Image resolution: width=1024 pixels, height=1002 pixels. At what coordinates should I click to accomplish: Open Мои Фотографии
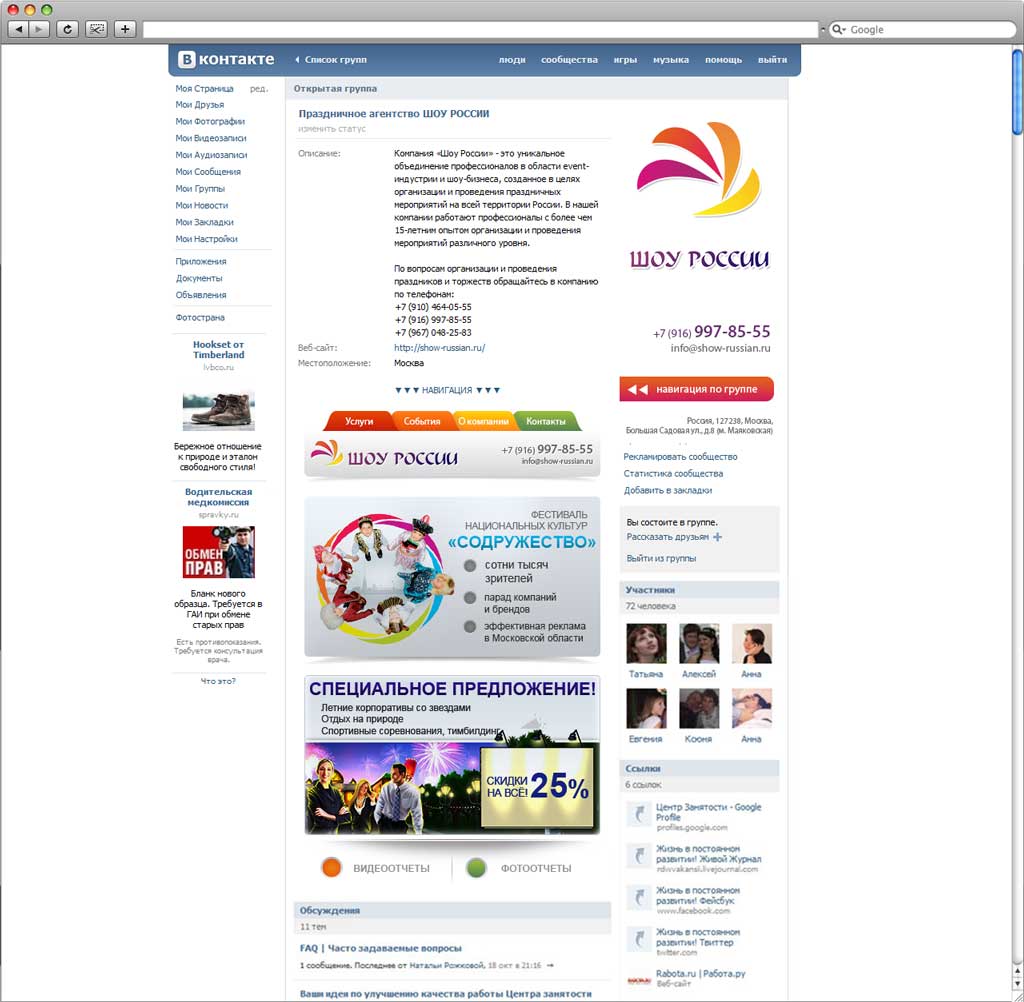pyautogui.click(x=210, y=121)
